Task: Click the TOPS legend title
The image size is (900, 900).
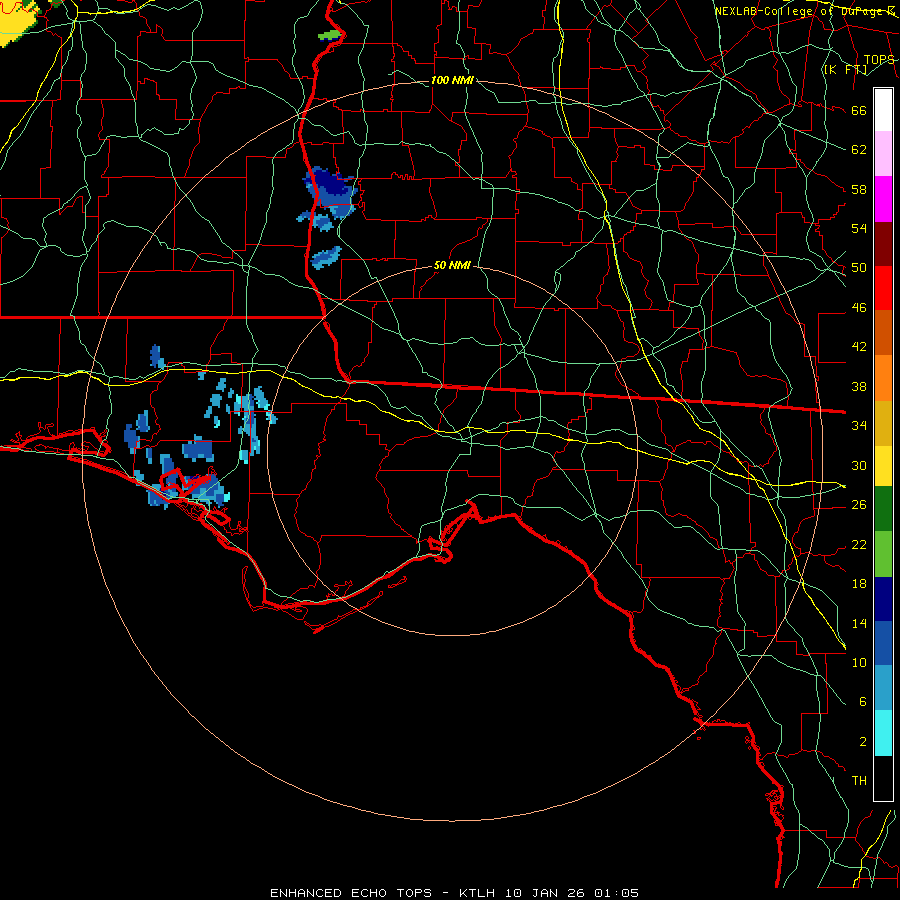Action: tap(879, 59)
